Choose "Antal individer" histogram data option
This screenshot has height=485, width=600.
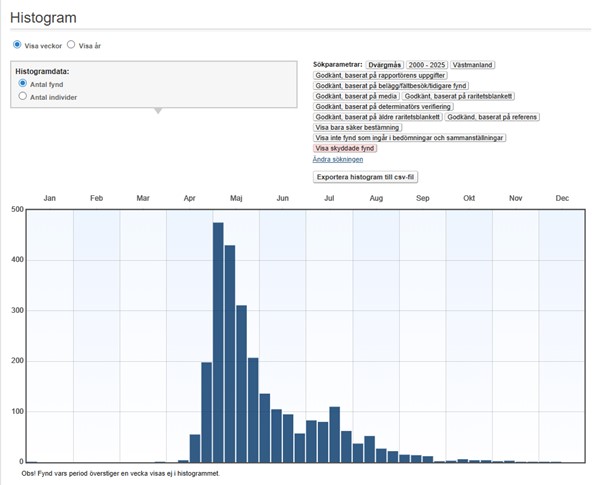coord(23,97)
